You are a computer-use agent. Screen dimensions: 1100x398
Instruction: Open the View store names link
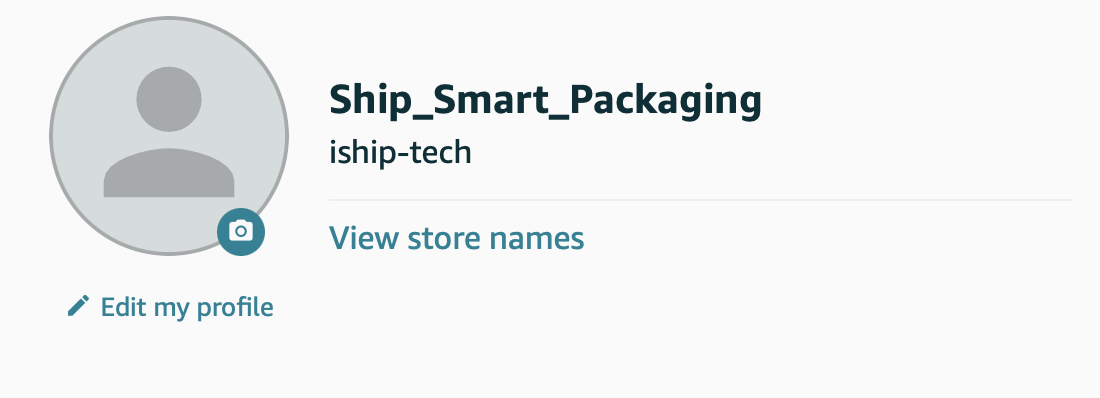click(457, 238)
